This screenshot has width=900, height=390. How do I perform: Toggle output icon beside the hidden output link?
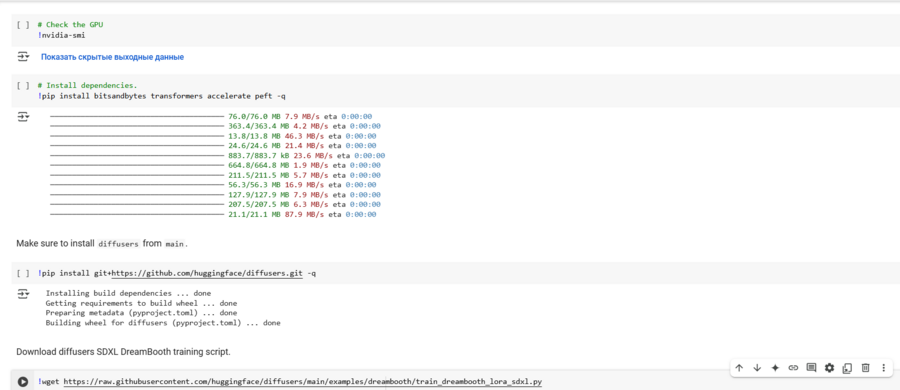click(x=22, y=57)
